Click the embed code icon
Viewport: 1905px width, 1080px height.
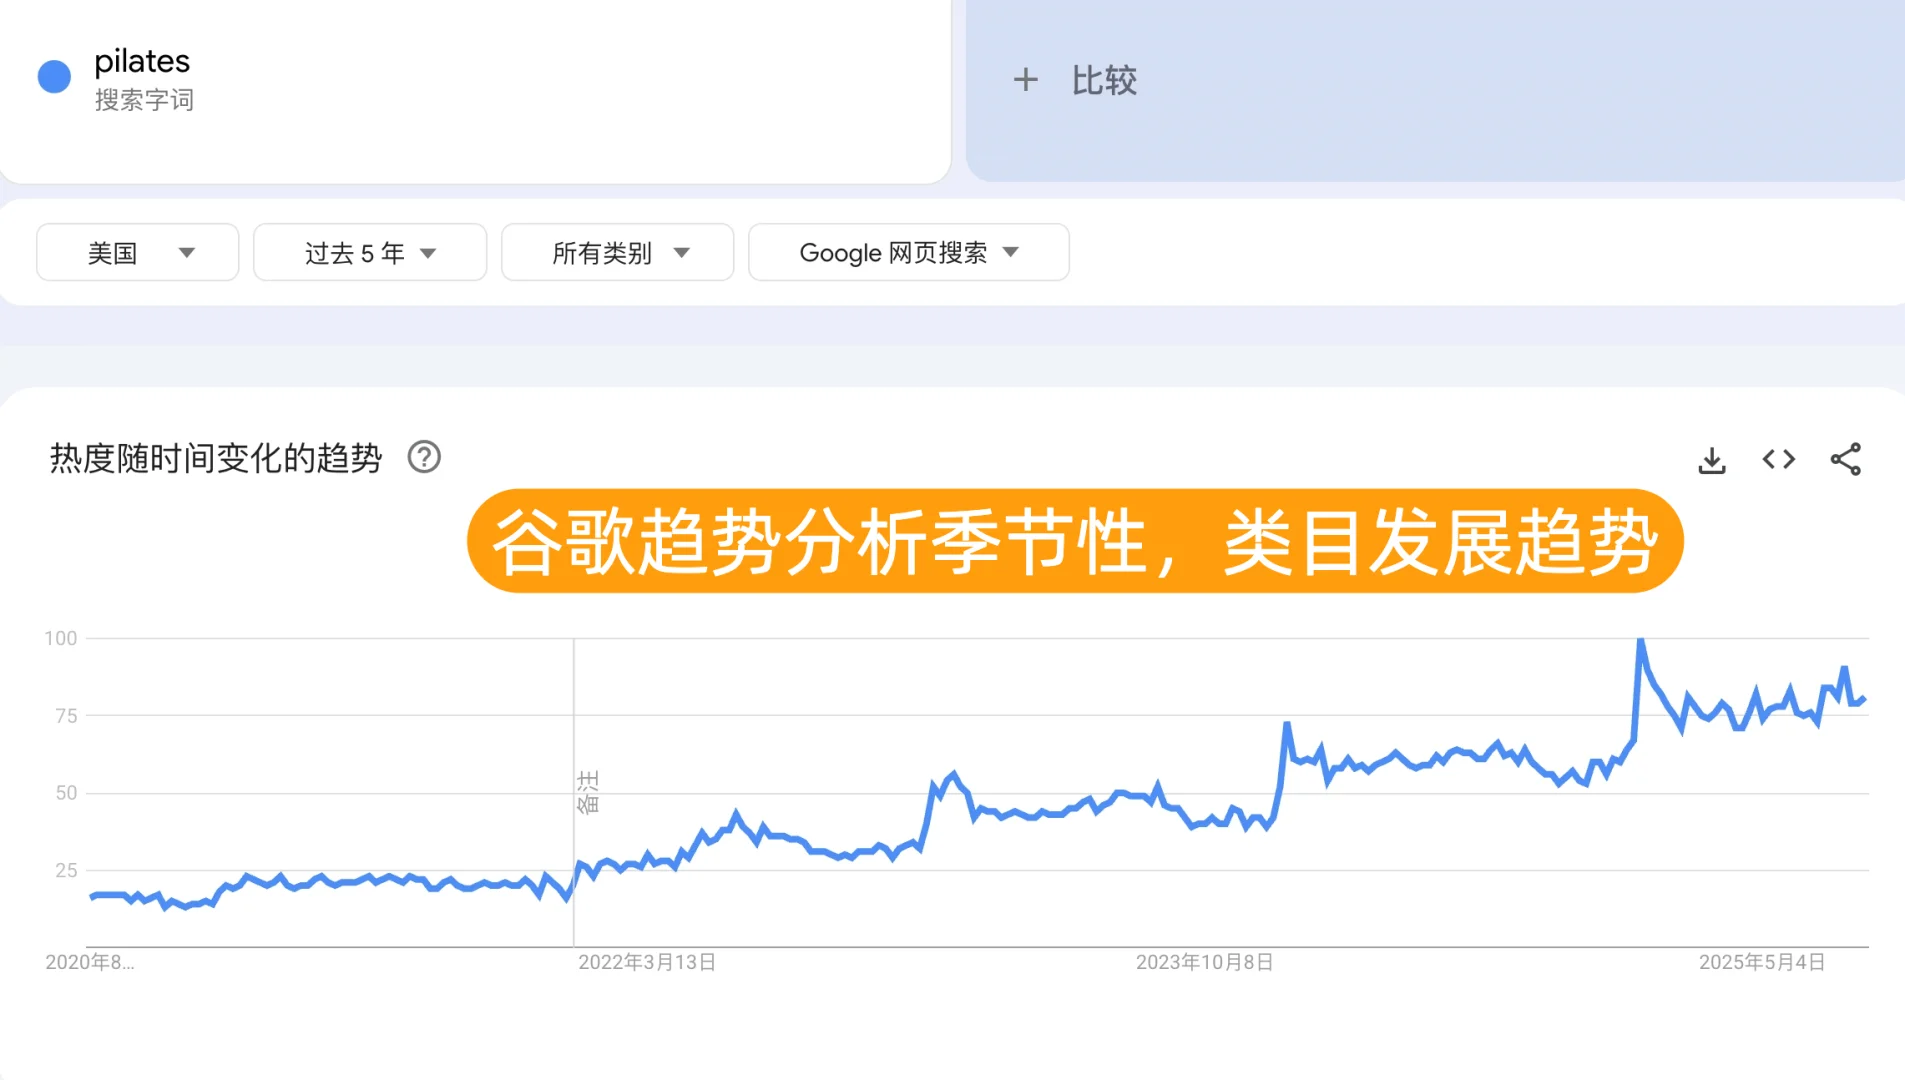pyautogui.click(x=1779, y=459)
